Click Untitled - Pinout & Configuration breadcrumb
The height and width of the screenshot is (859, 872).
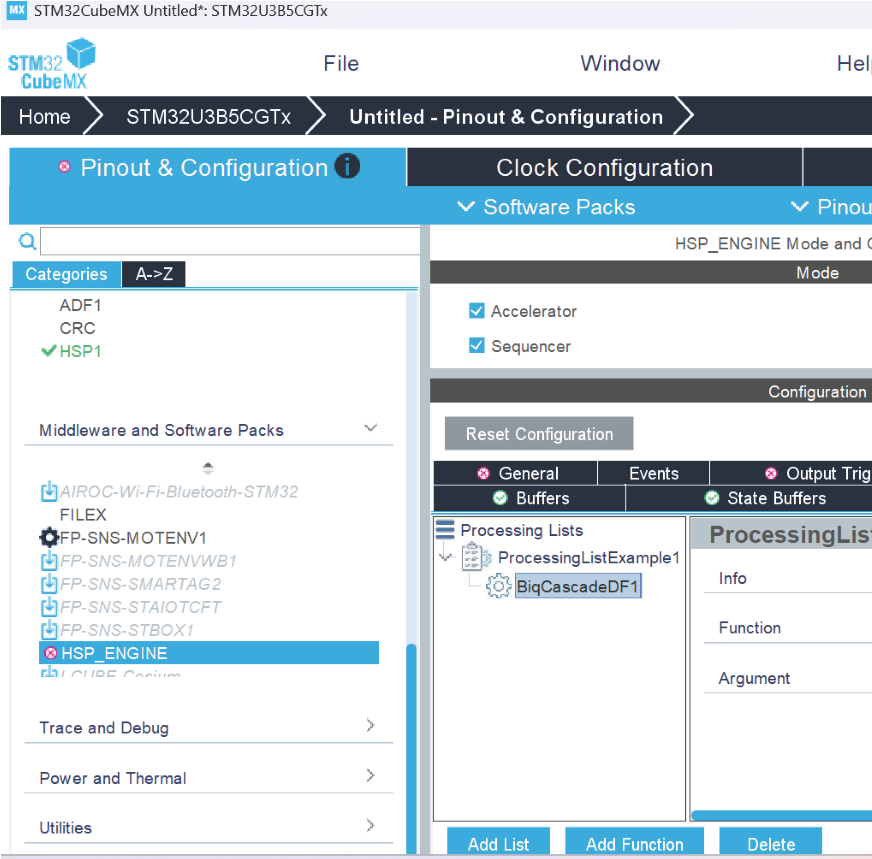pyautogui.click(x=506, y=117)
